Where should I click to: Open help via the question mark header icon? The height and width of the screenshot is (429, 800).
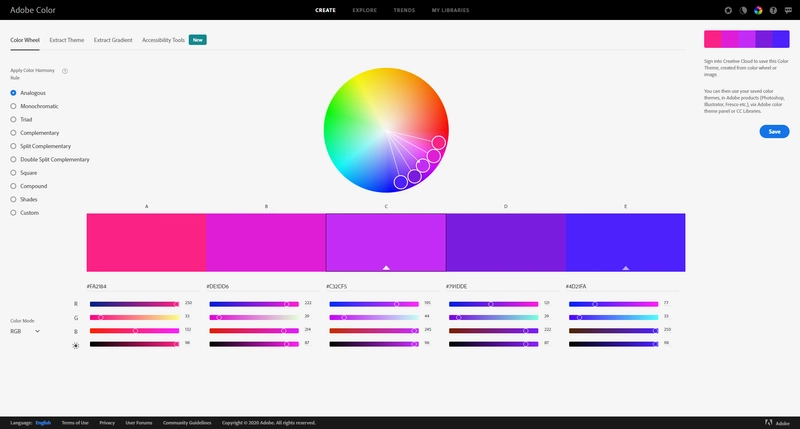(773, 10)
